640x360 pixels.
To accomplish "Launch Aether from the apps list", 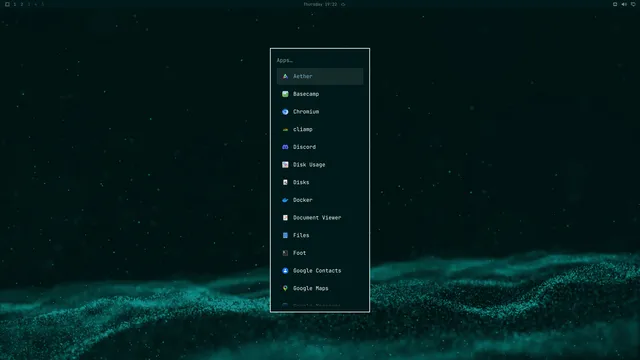I will pos(320,76).
